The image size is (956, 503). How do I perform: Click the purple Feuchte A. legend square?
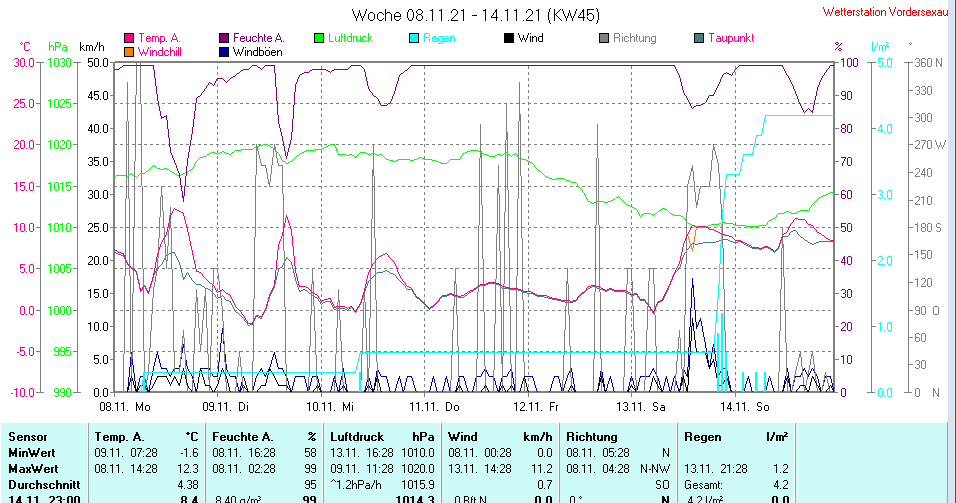click(224, 38)
